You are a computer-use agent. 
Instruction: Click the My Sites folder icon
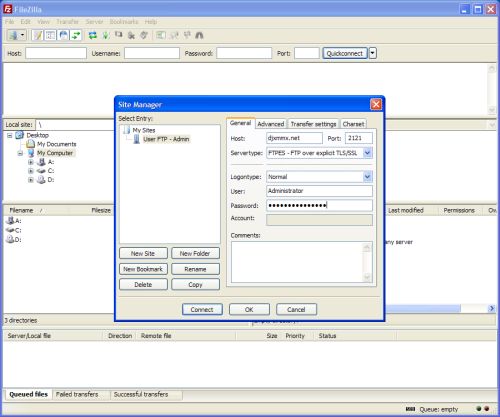click(x=127, y=130)
